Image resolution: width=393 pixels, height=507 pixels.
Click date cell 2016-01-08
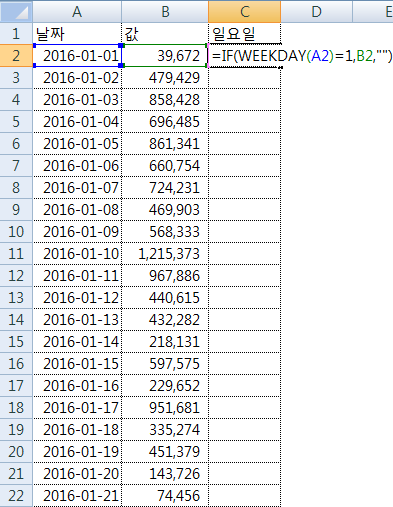pos(77,210)
